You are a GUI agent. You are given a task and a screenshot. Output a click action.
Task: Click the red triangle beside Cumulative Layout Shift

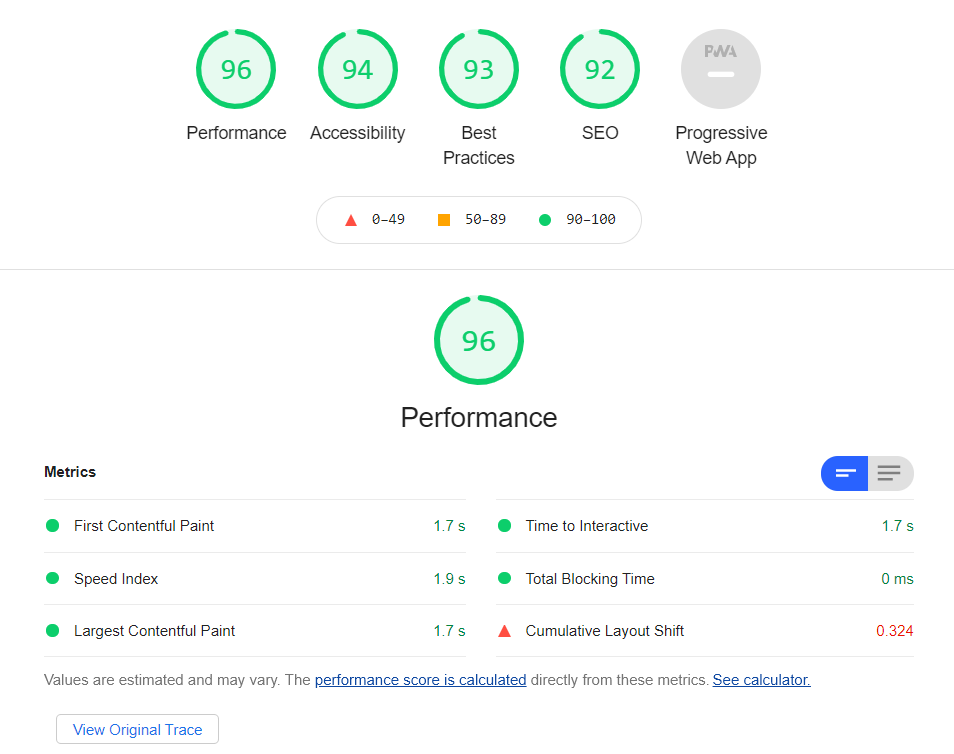click(504, 631)
